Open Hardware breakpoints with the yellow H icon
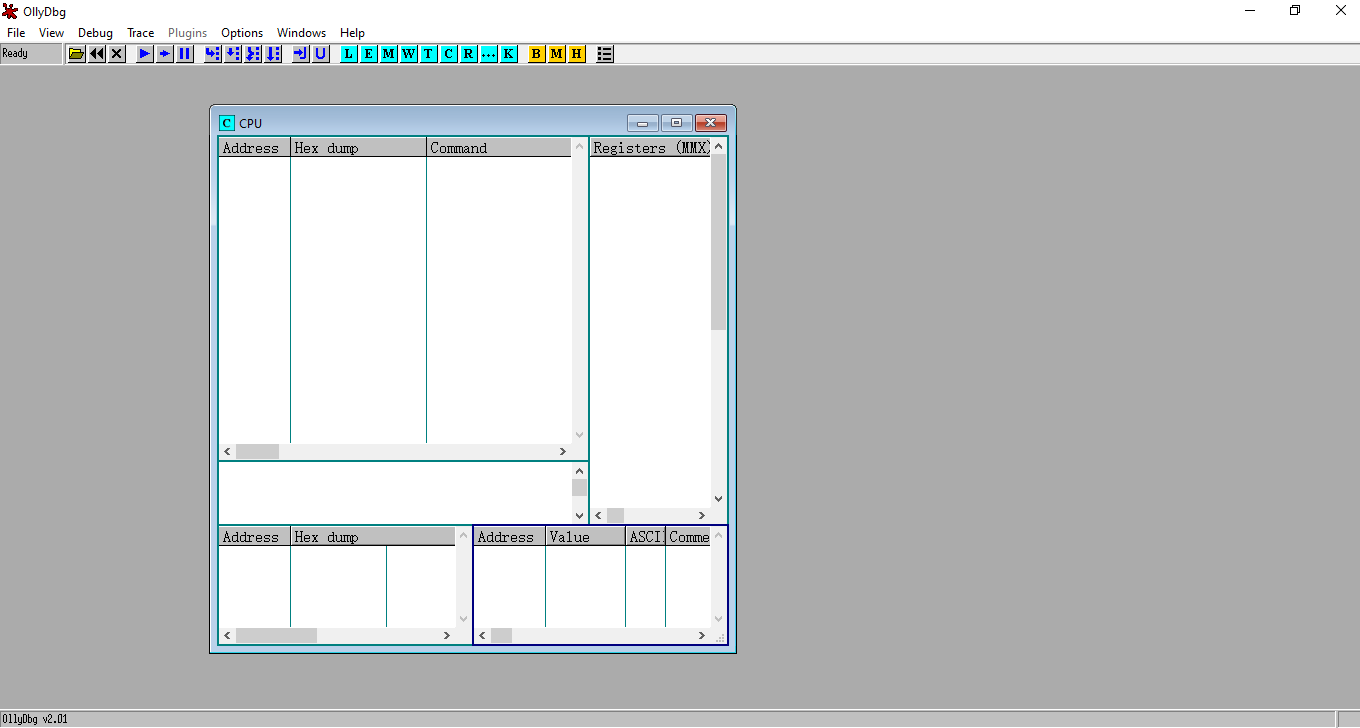 (x=577, y=54)
